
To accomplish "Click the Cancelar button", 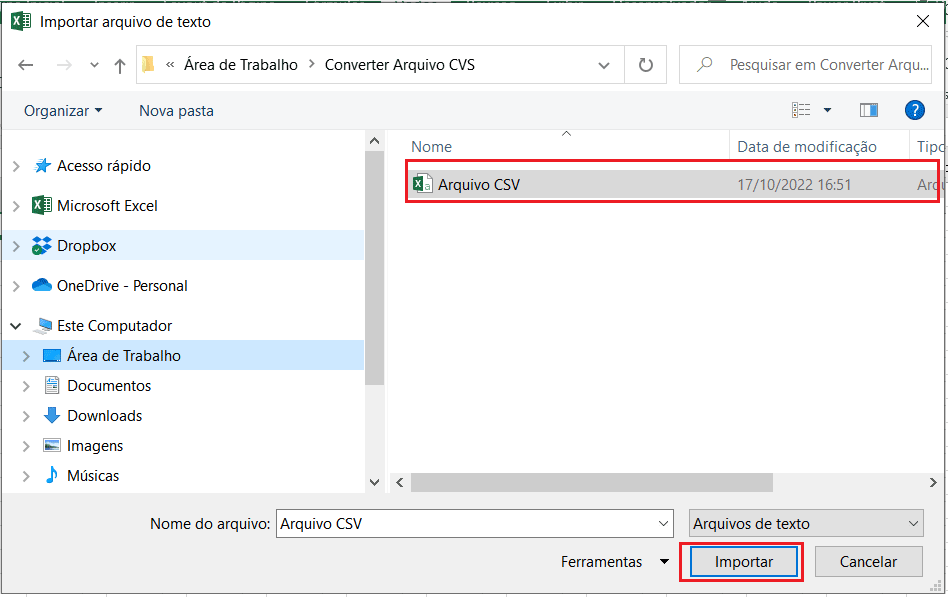I will point(868,562).
